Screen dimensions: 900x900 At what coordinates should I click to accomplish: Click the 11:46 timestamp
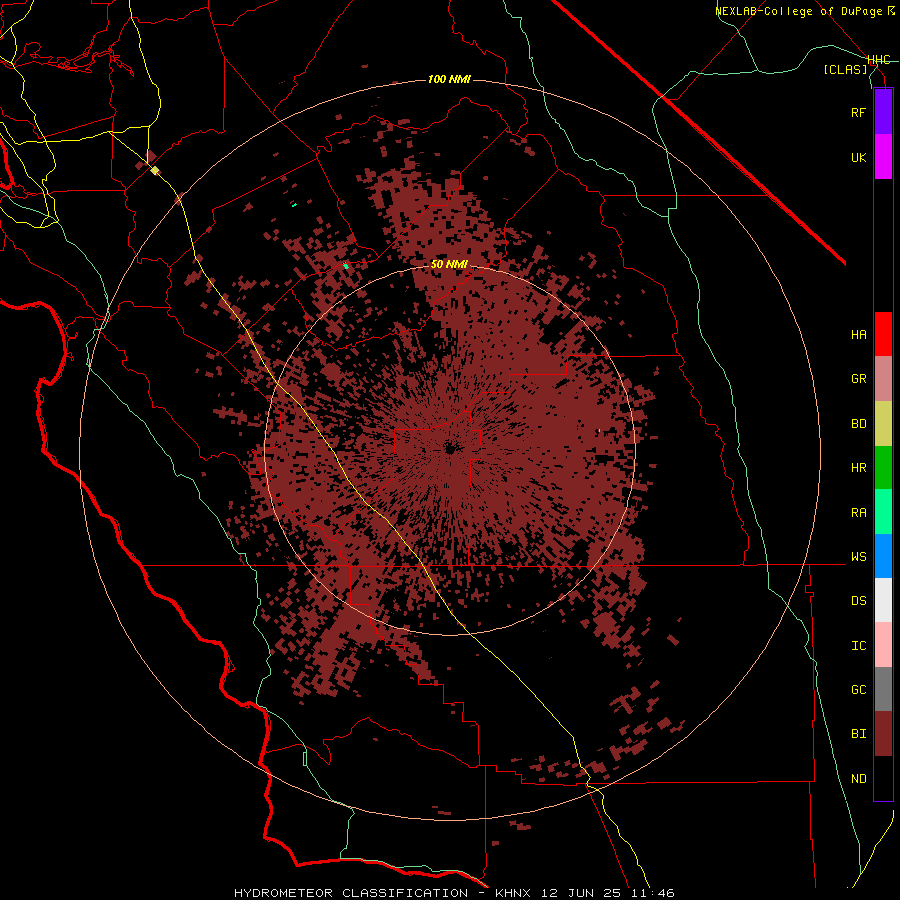click(x=653, y=893)
